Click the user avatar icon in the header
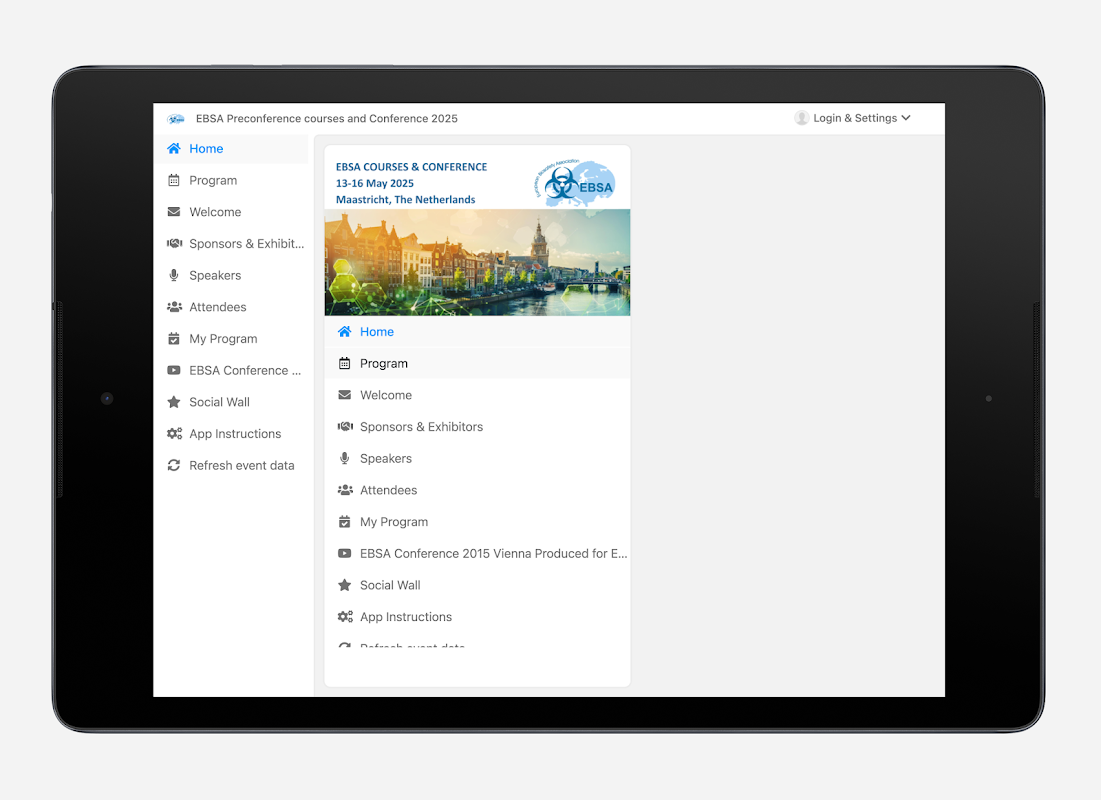The image size is (1101, 800). pos(802,118)
